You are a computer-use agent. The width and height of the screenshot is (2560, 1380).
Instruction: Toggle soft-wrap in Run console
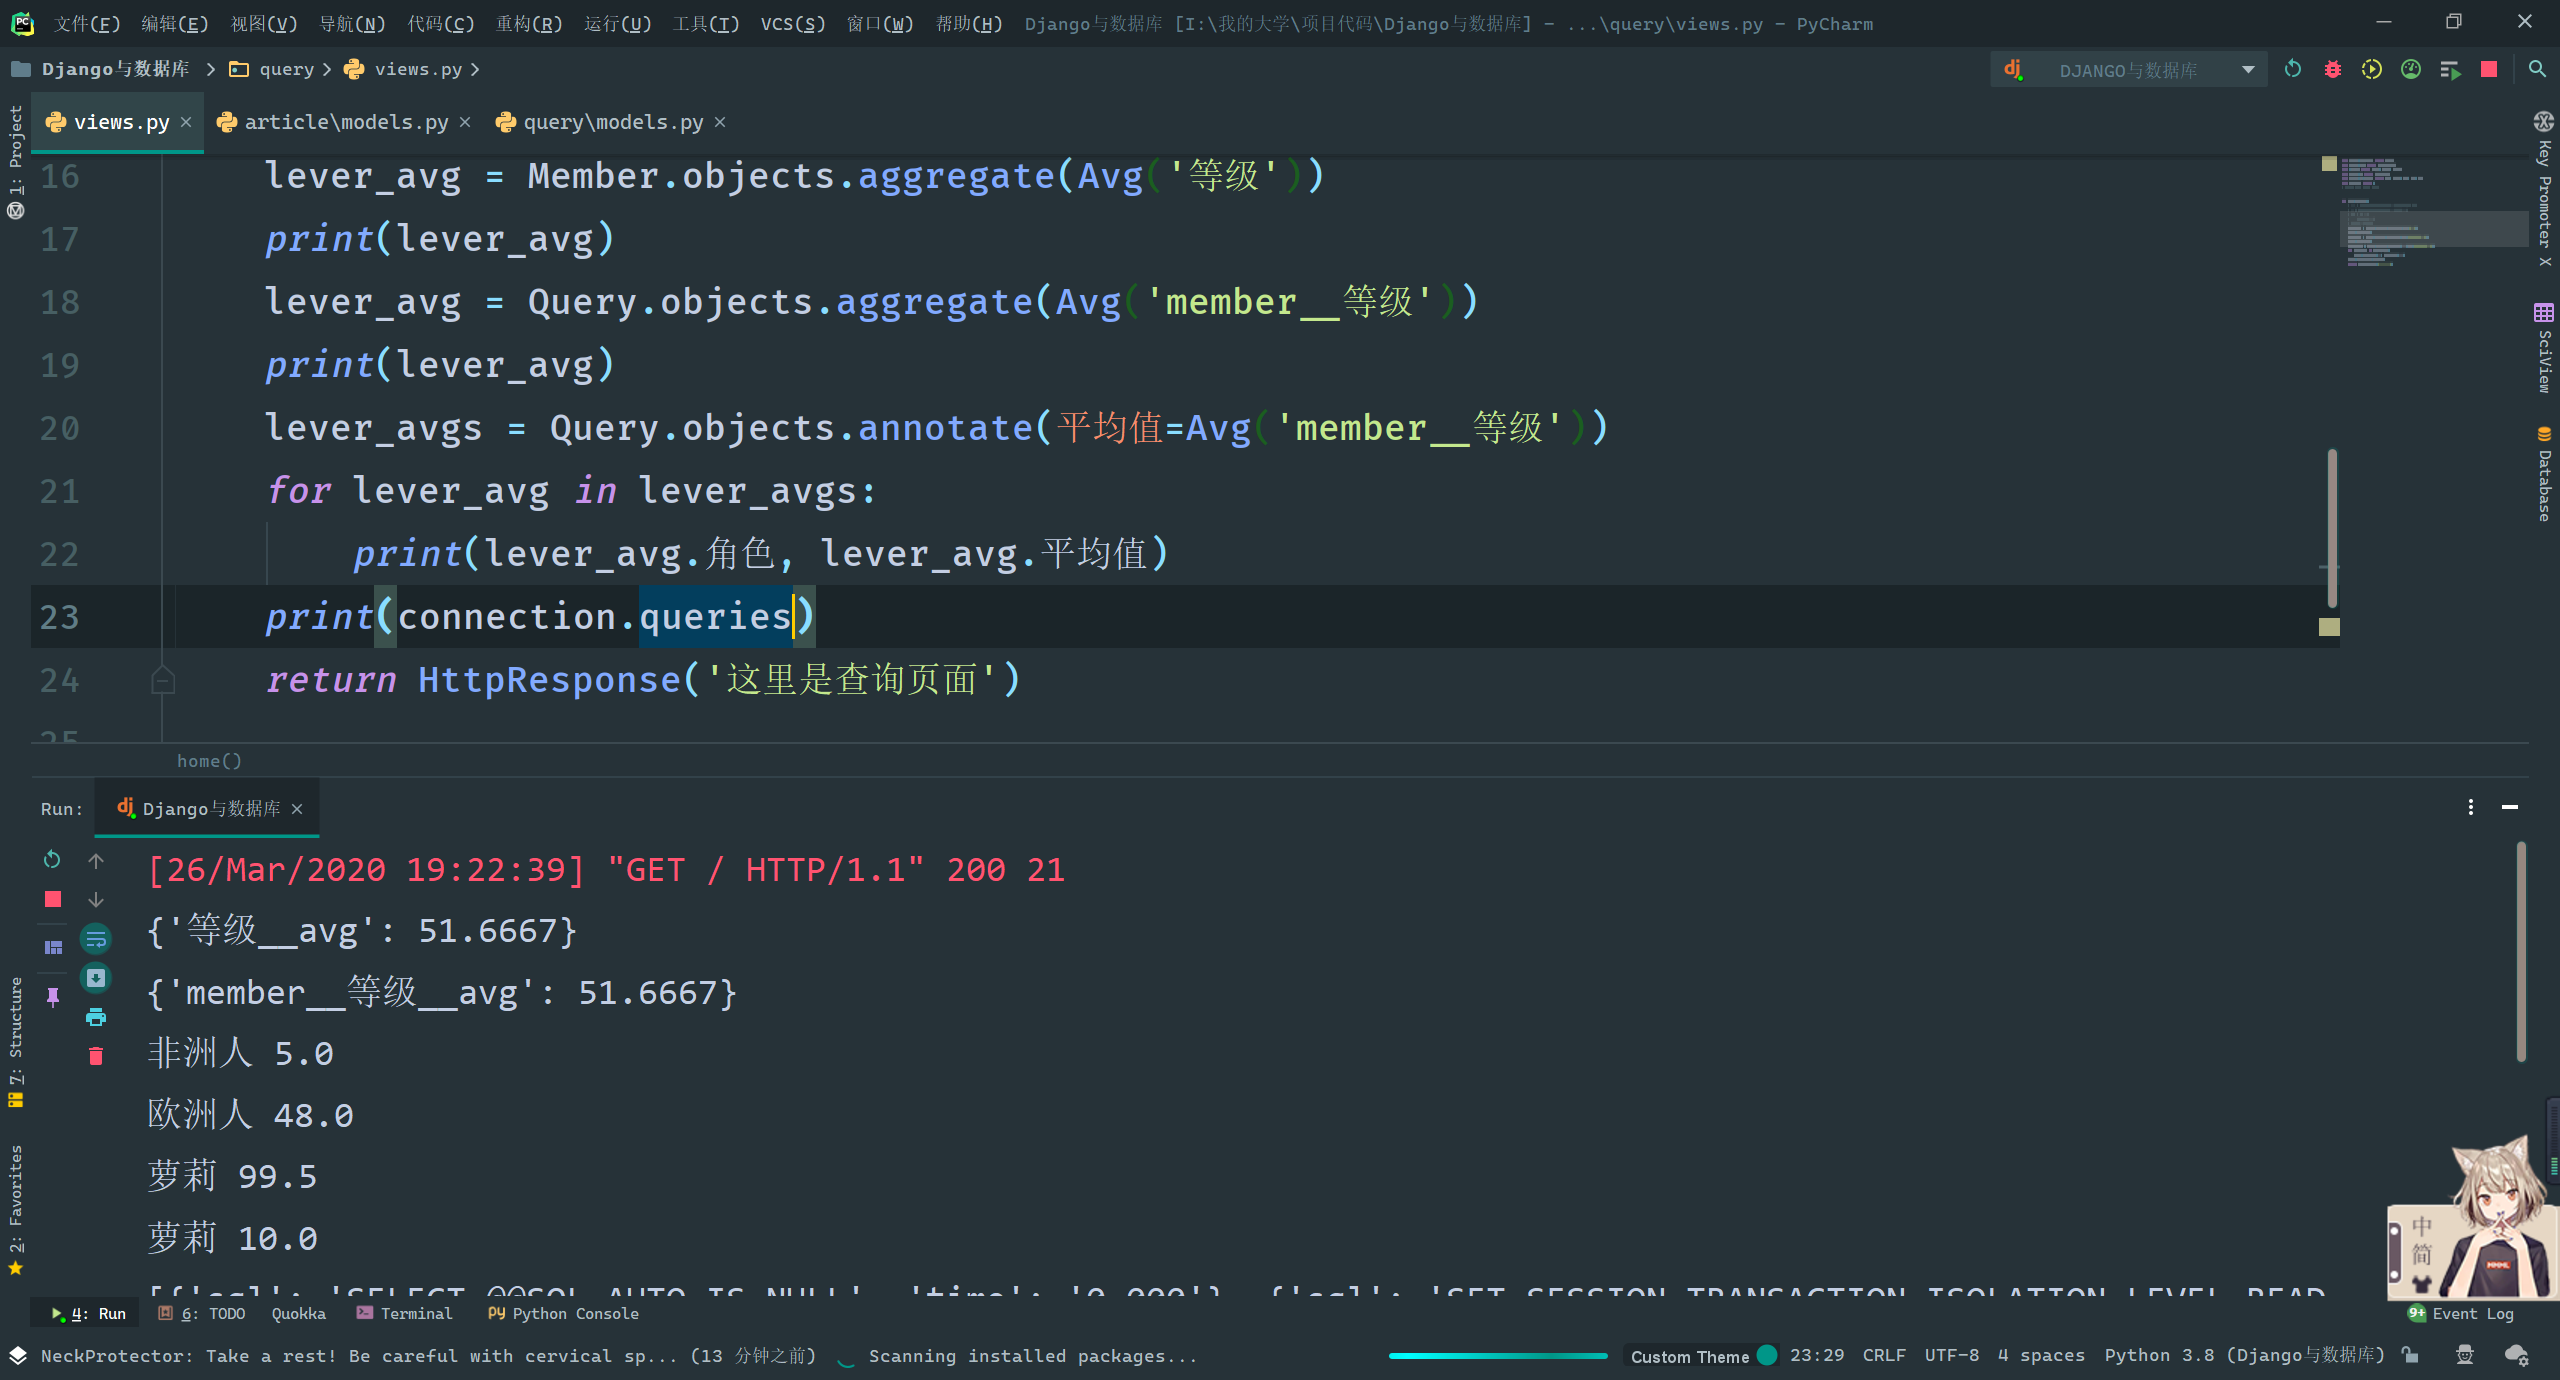click(x=96, y=939)
